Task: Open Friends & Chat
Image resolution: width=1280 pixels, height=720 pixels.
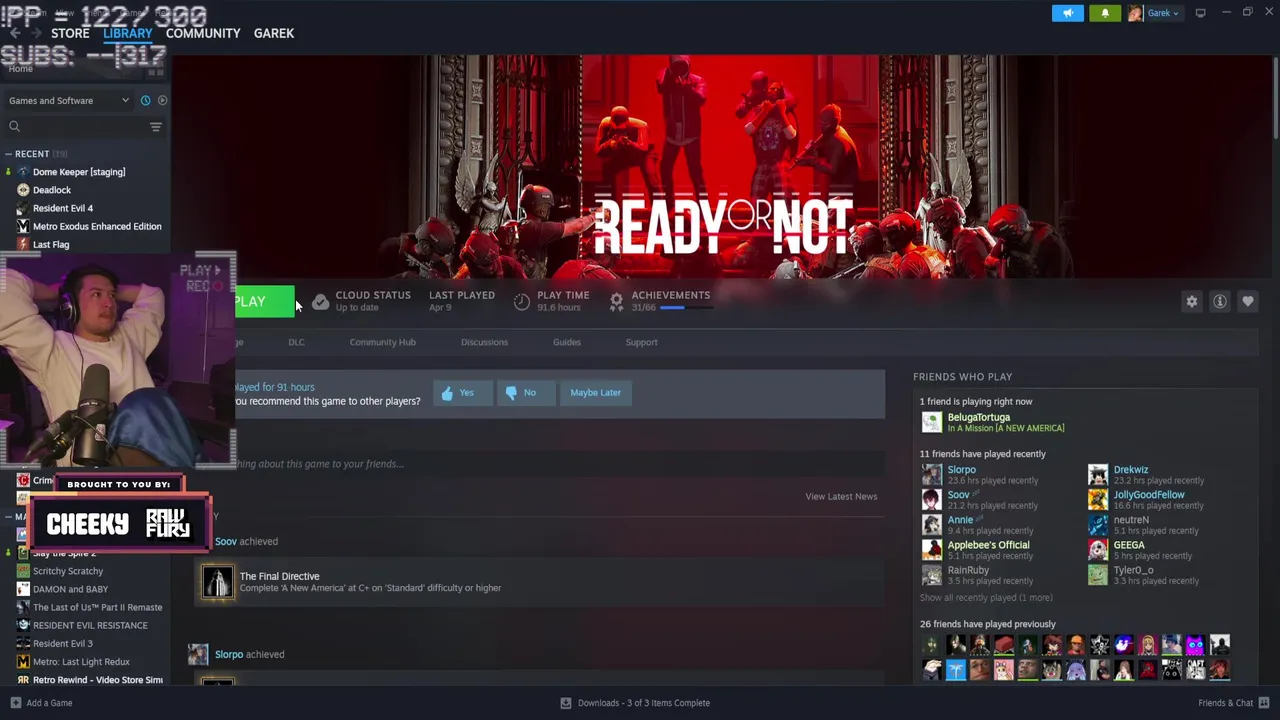Action: pyautogui.click(x=1232, y=703)
